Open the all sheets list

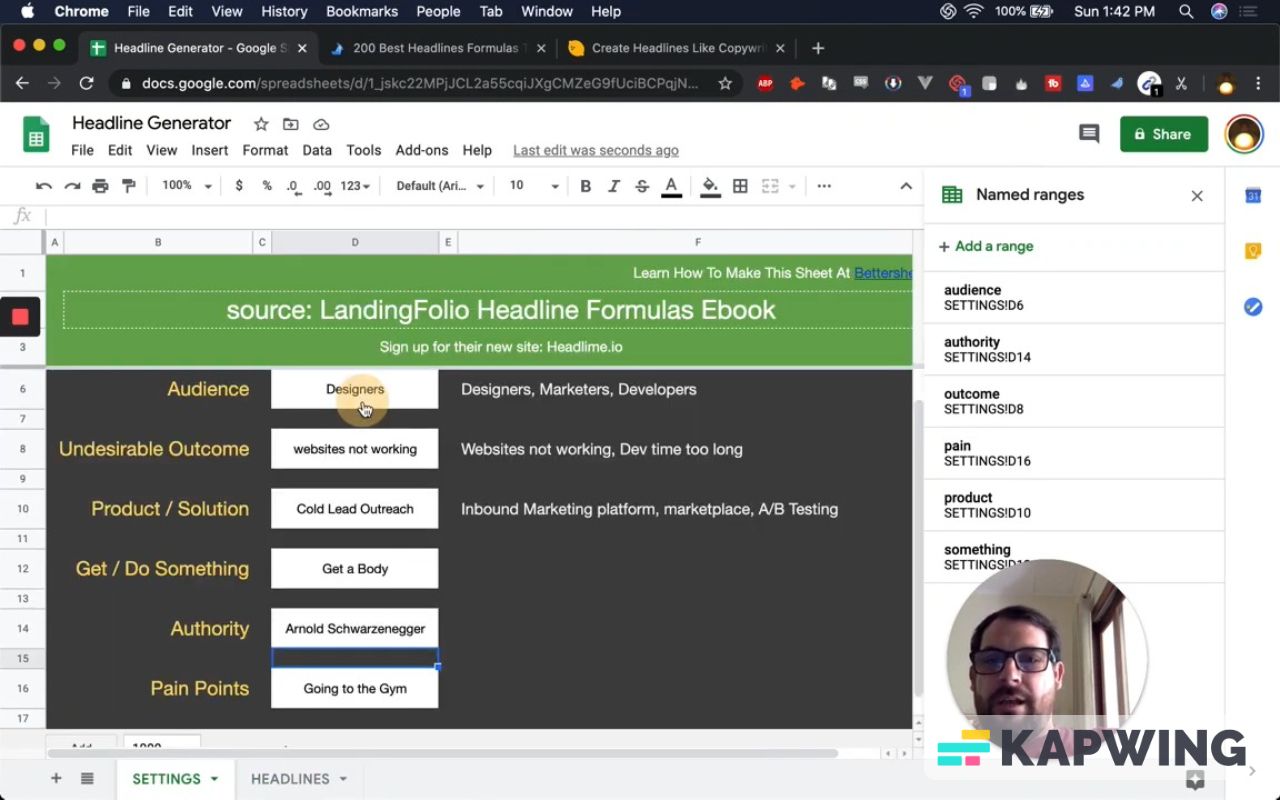(87, 779)
